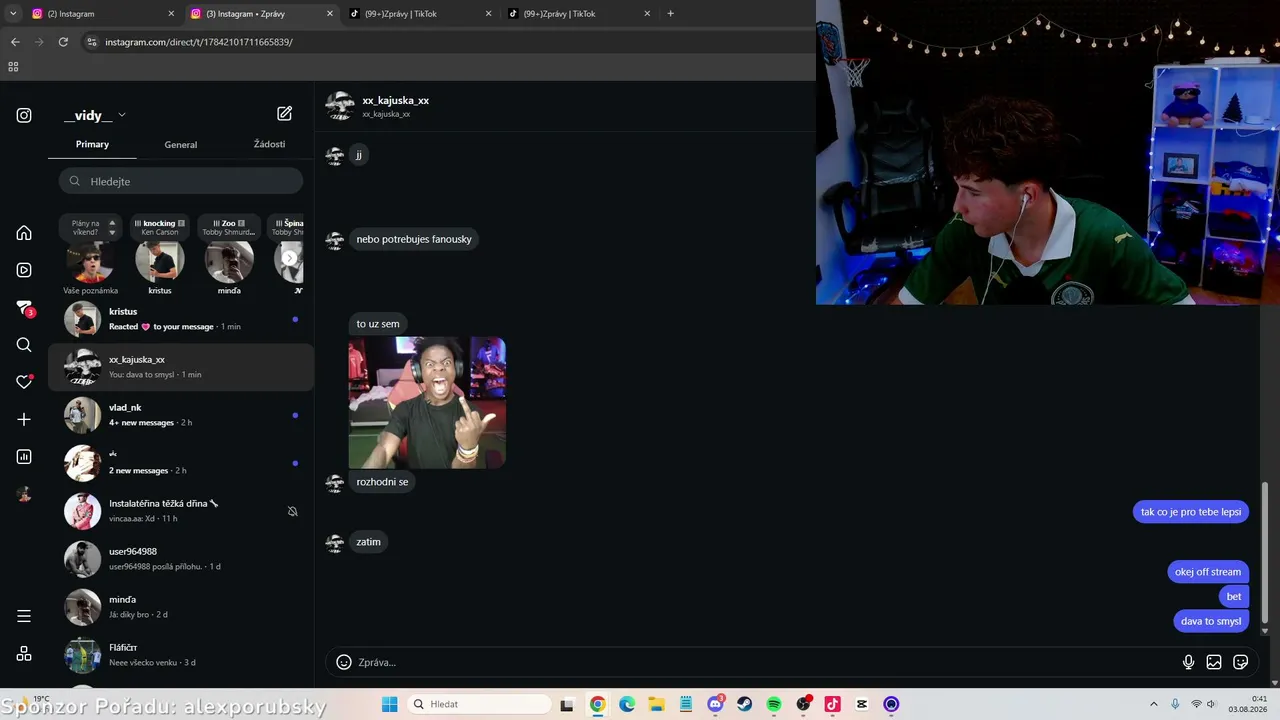Viewport: 1280px width, 720px height.
Task: Click the Windows taskbar Hledat search box
Action: tap(480, 704)
